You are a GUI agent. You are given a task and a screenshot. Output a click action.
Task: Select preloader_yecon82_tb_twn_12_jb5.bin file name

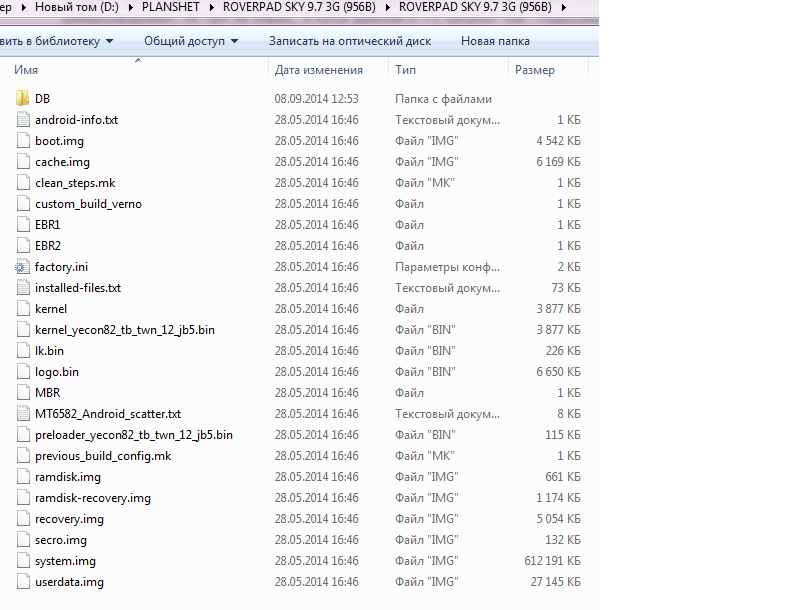tap(133, 435)
